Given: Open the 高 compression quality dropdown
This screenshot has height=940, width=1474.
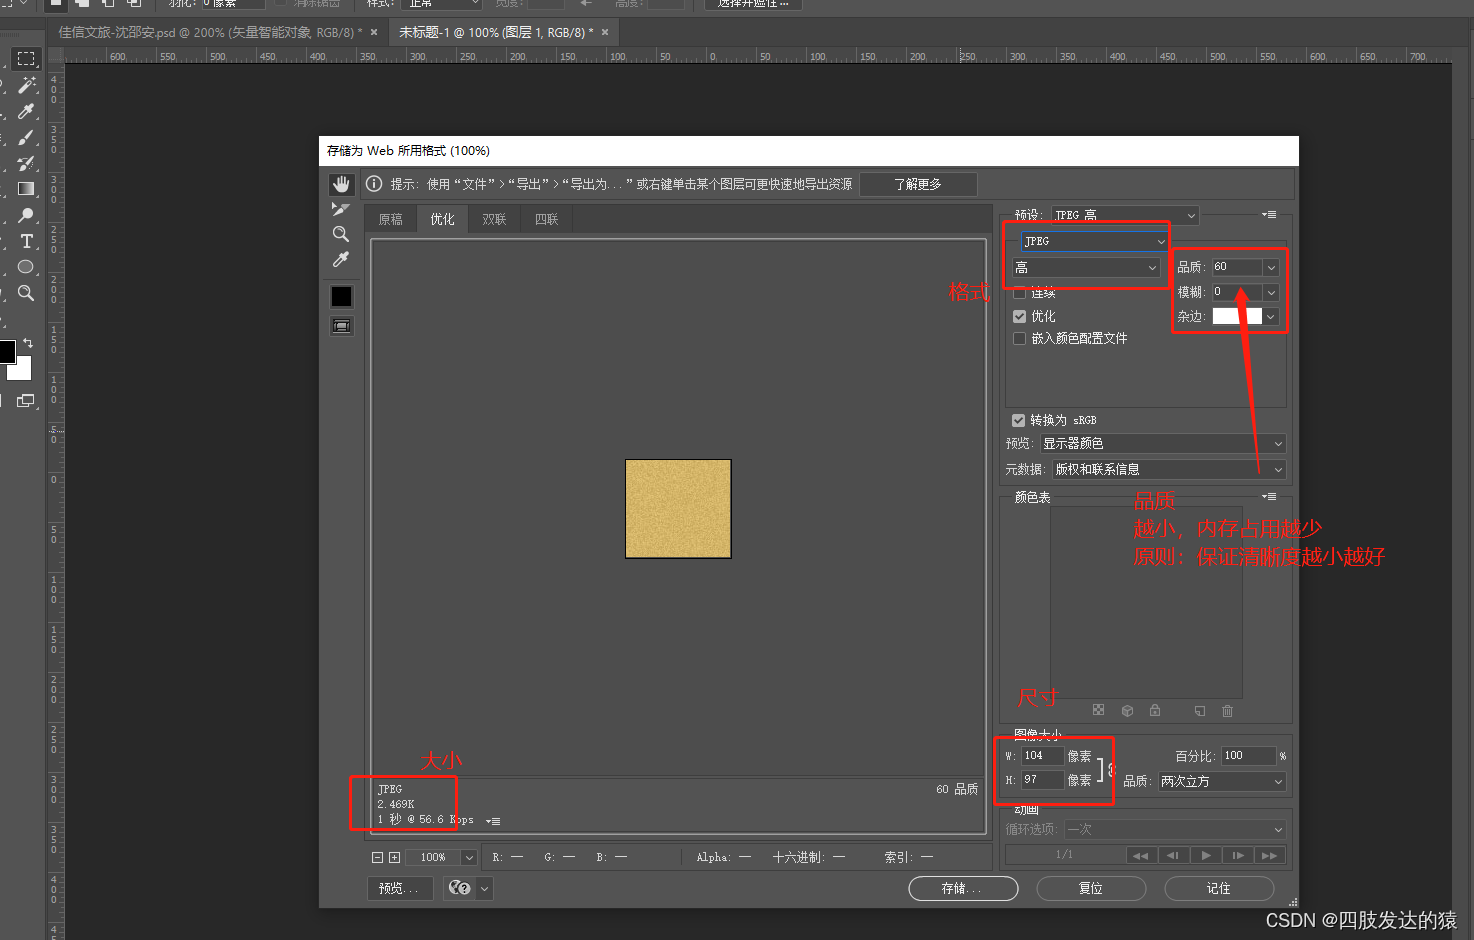Looking at the screenshot, I should (1086, 267).
